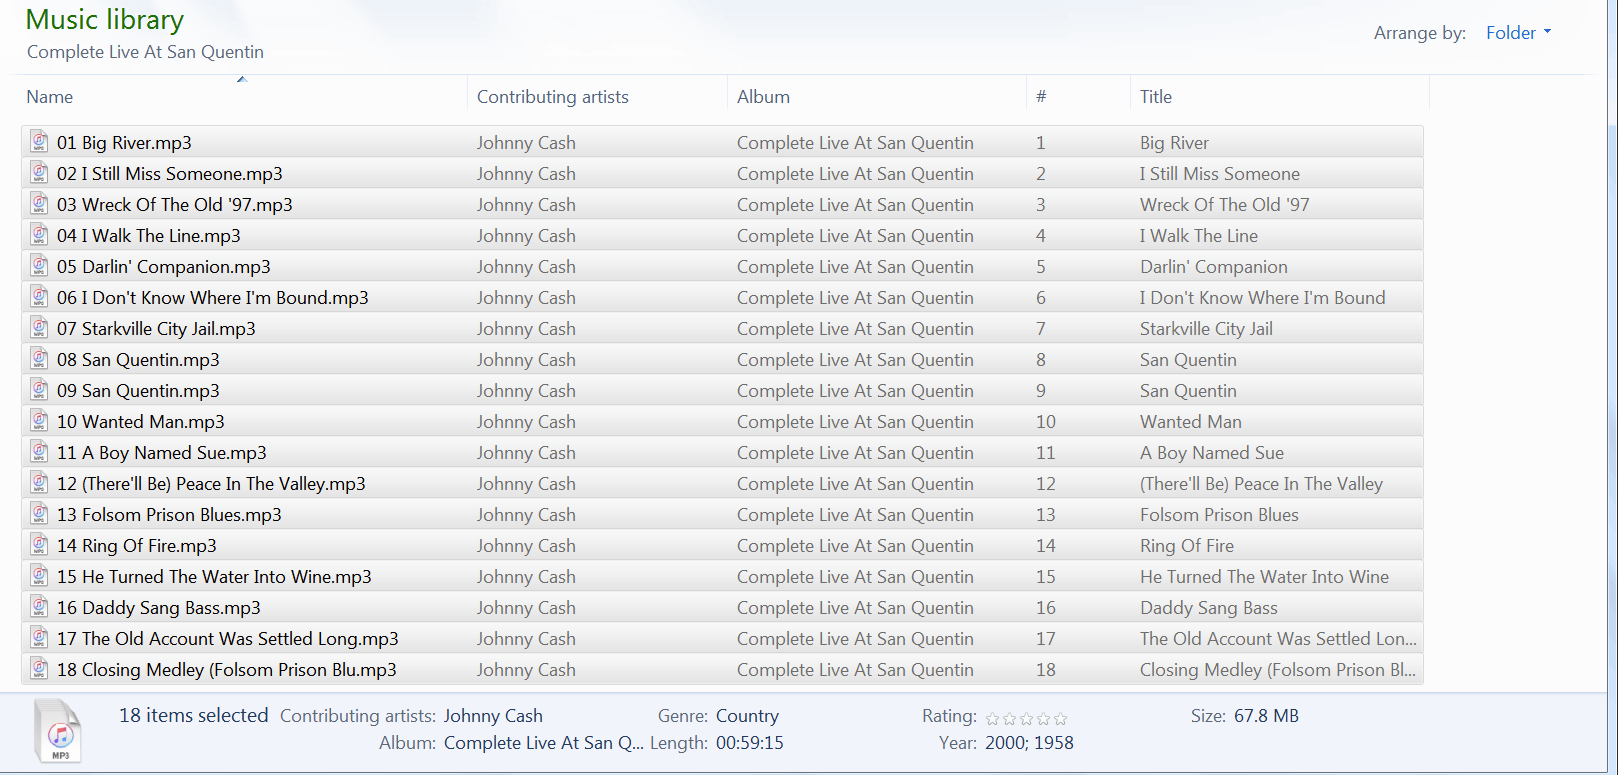Click track number 10 in the Wanted Man row

[1046, 422]
